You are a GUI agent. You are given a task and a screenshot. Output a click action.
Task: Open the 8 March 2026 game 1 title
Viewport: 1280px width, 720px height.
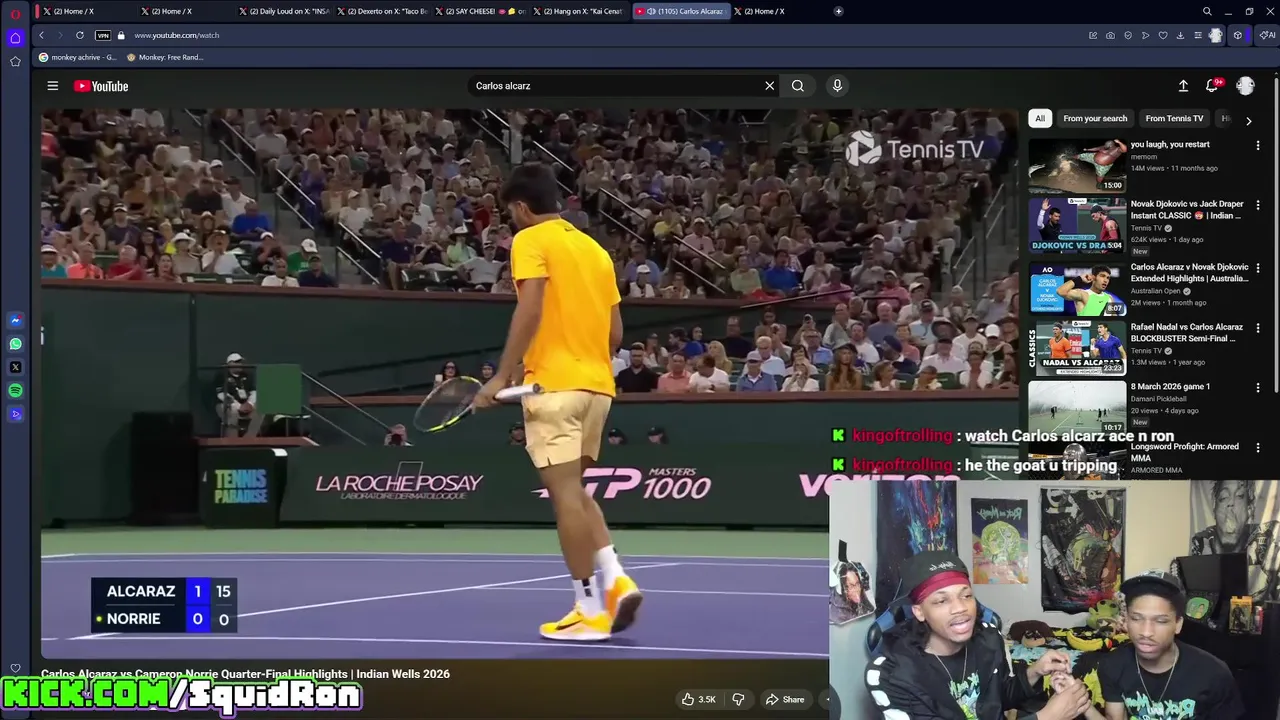(x=1170, y=386)
